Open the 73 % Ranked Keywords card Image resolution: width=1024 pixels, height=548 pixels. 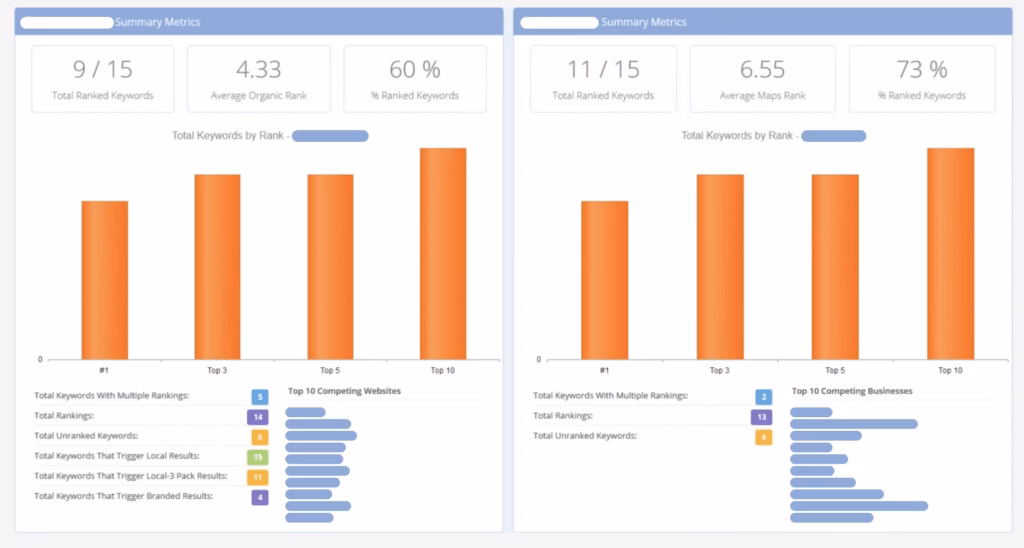click(922, 78)
